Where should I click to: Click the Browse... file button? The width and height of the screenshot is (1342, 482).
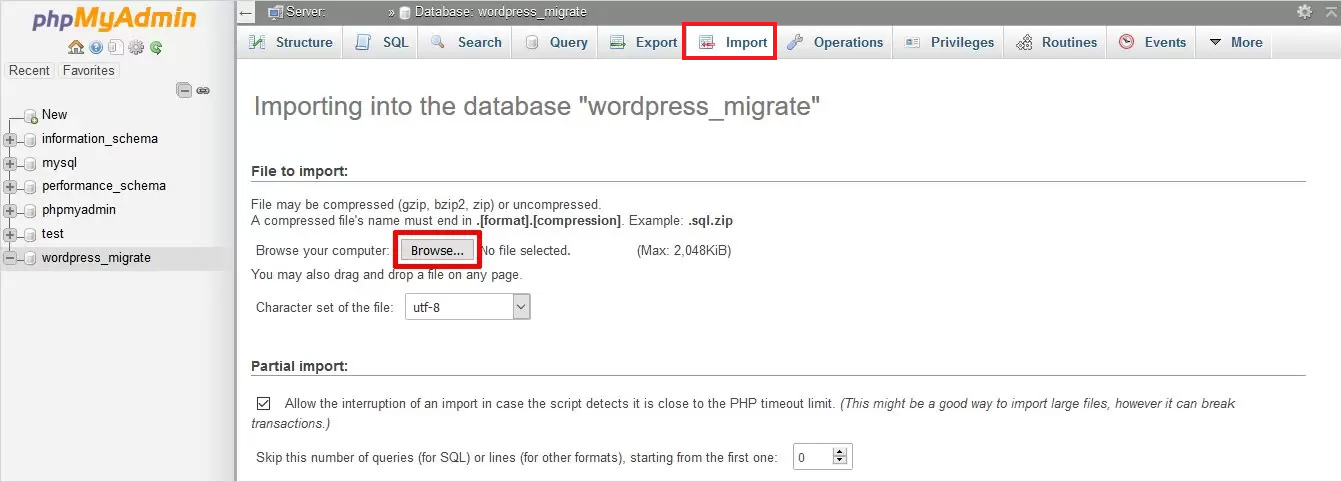tap(437, 250)
